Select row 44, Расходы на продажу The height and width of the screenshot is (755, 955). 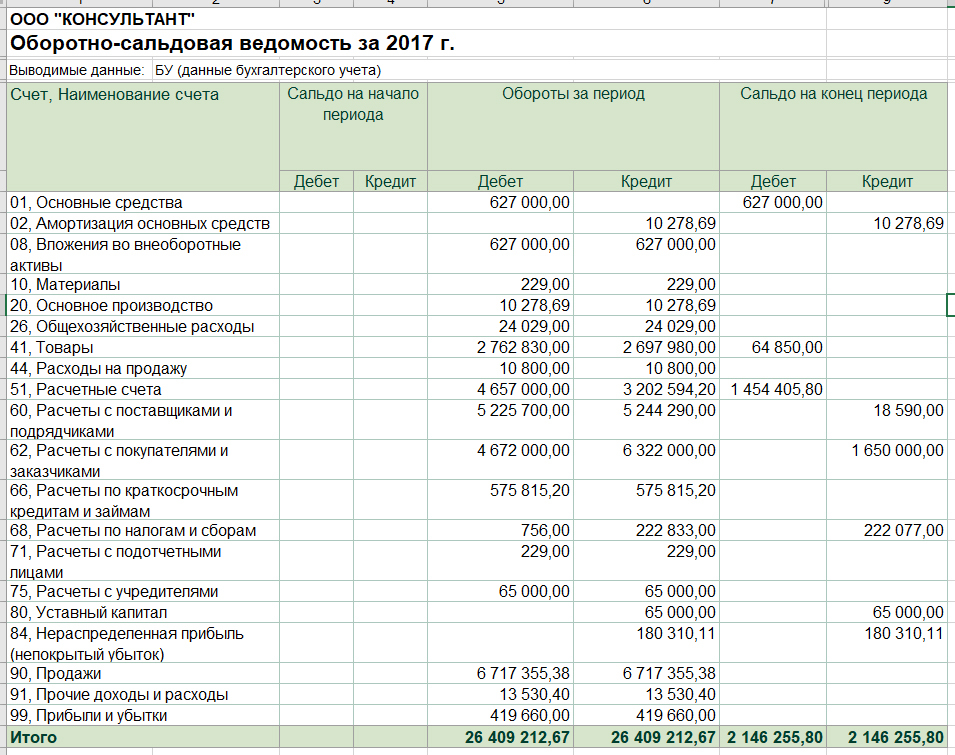point(478,368)
